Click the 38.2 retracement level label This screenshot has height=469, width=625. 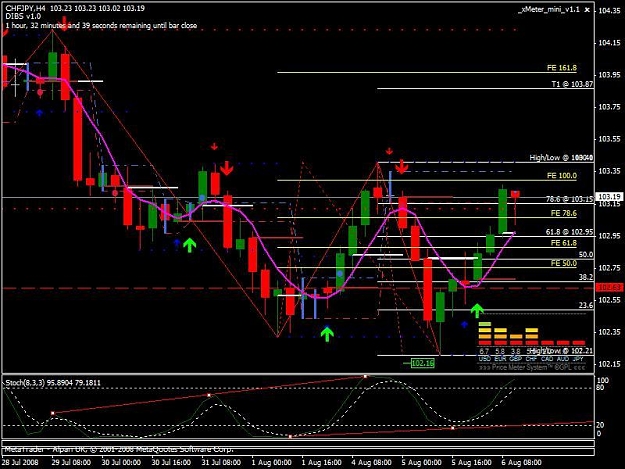(x=586, y=277)
